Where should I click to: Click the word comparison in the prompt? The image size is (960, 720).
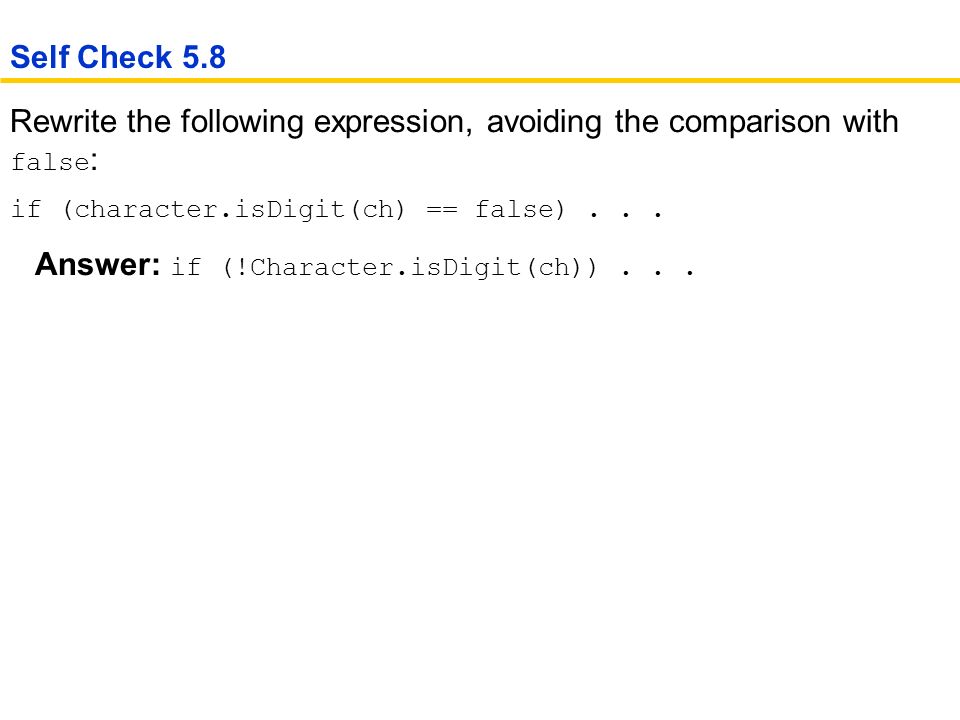[749, 121]
